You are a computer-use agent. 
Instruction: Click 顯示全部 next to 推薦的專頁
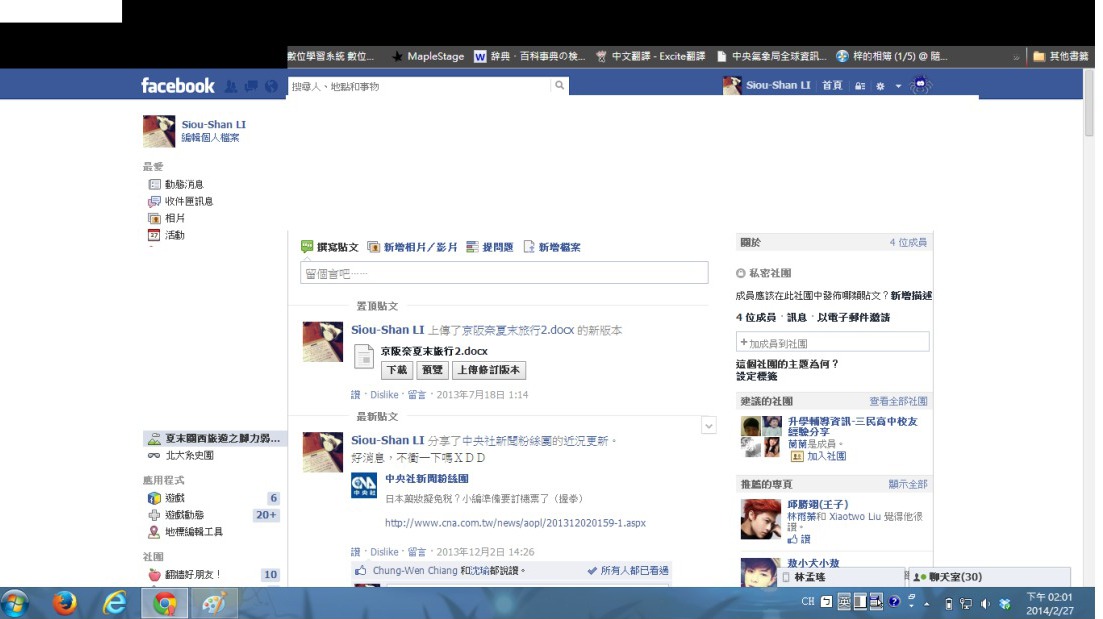click(x=907, y=484)
